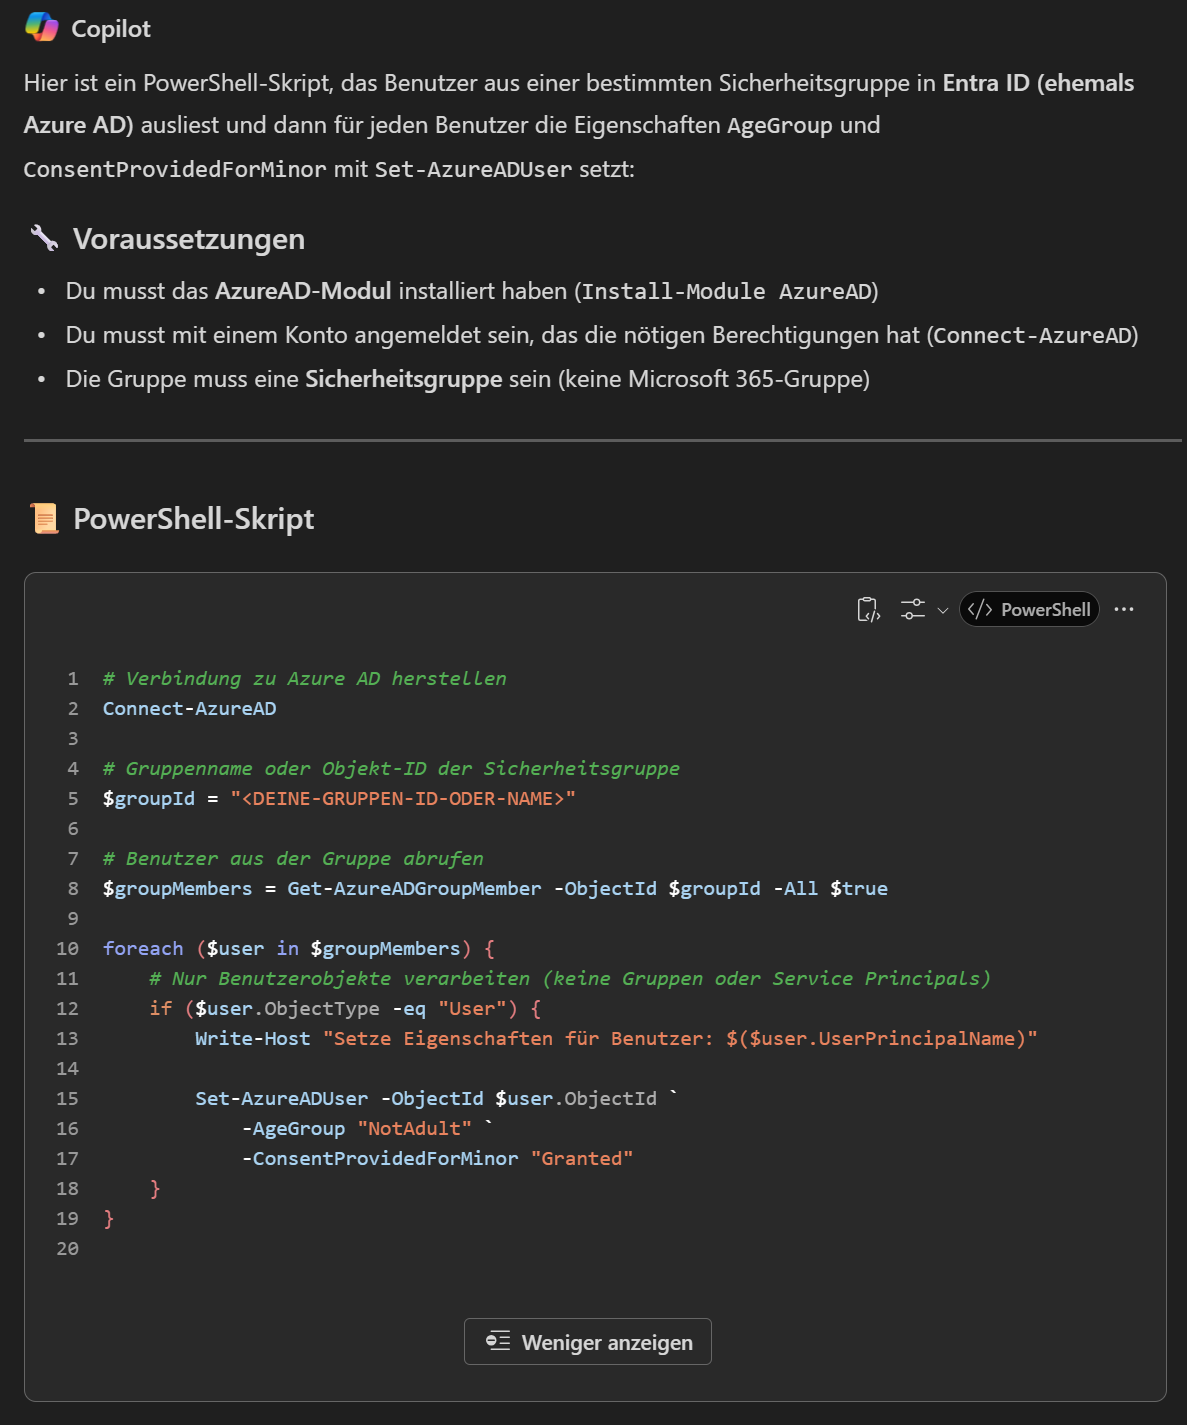
Task: Click the "Granted" value on line 17
Action: click(x=582, y=1158)
